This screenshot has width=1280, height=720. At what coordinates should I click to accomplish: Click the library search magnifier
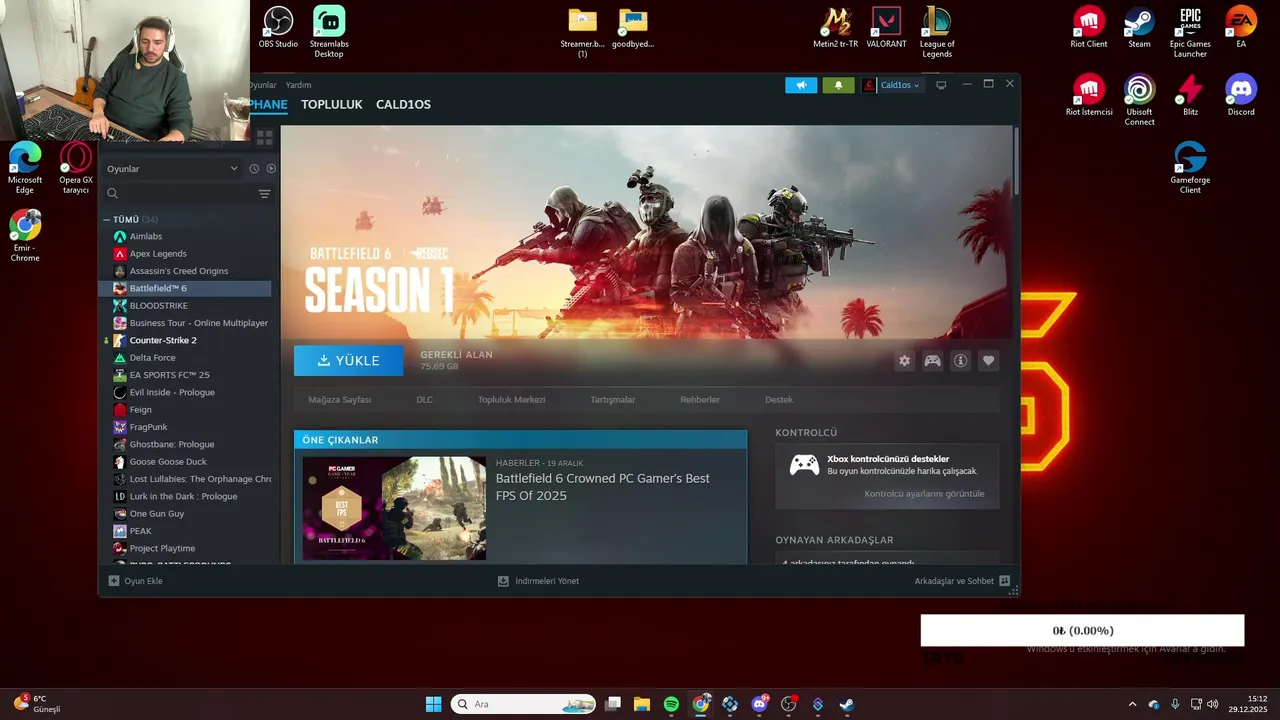112,194
